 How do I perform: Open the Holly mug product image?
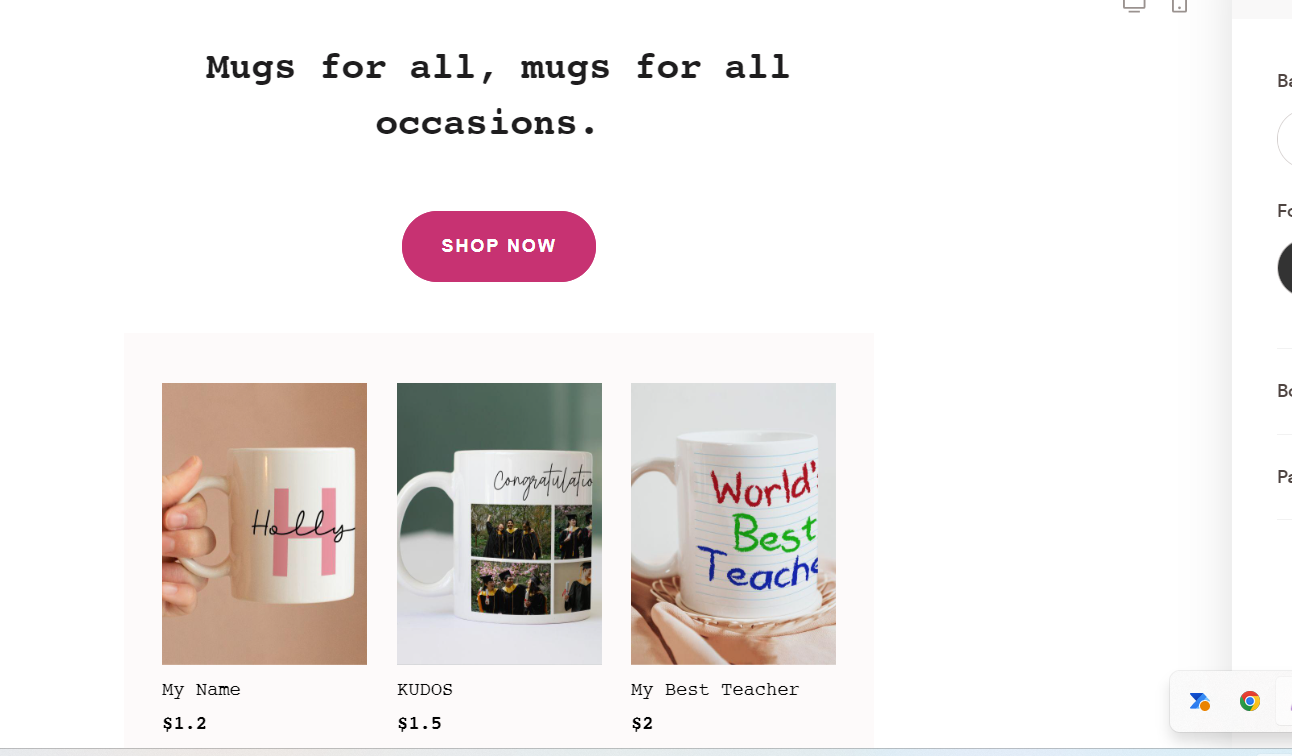[x=264, y=524]
